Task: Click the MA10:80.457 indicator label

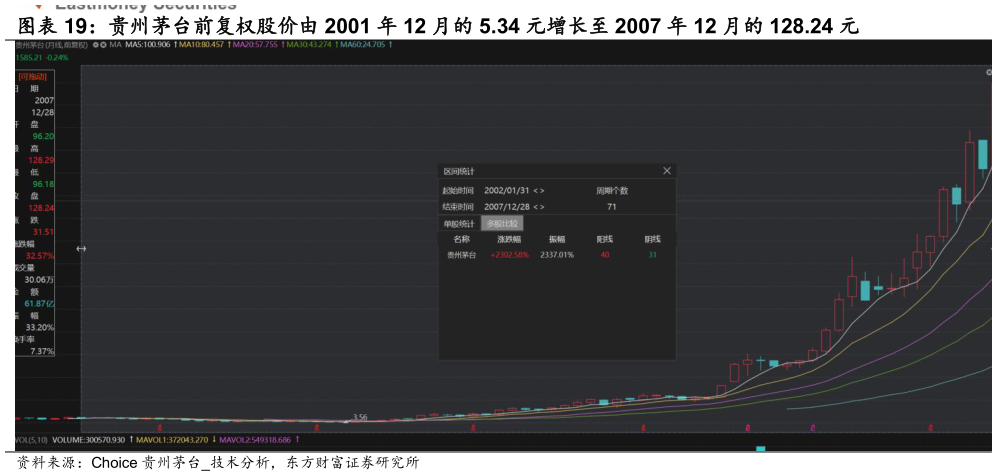Action: 201,45
